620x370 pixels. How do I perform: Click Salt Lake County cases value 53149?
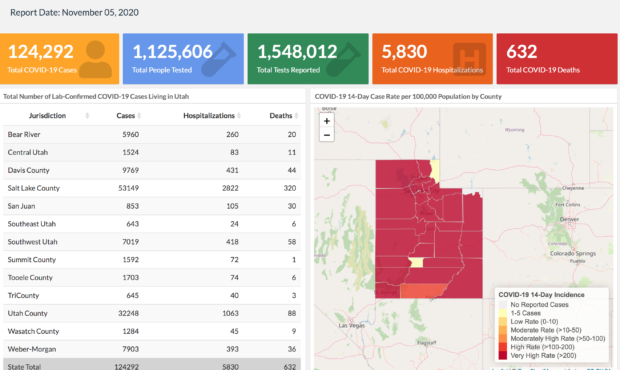click(129, 188)
